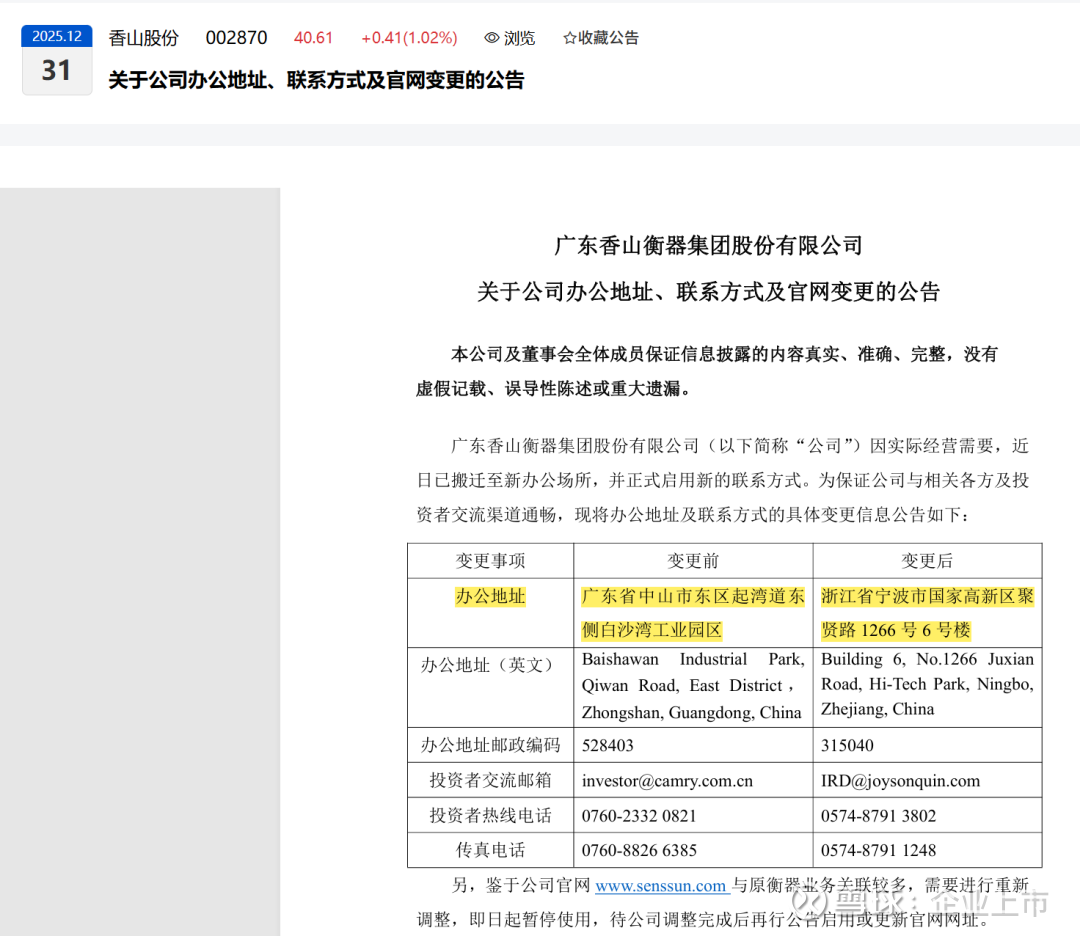Click the day number 31 in the date badge
1080x936 pixels.
click(57, 71)
